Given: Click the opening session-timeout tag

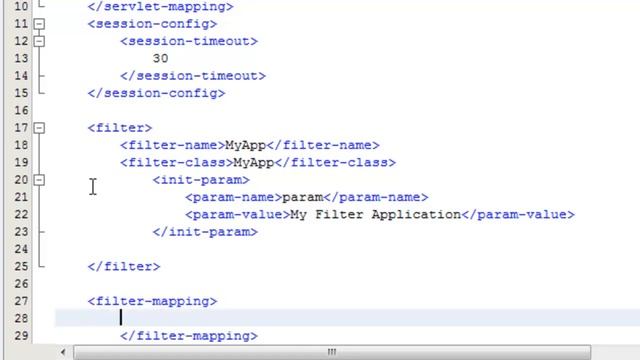Looking at the screenshot, I should 189,41.
